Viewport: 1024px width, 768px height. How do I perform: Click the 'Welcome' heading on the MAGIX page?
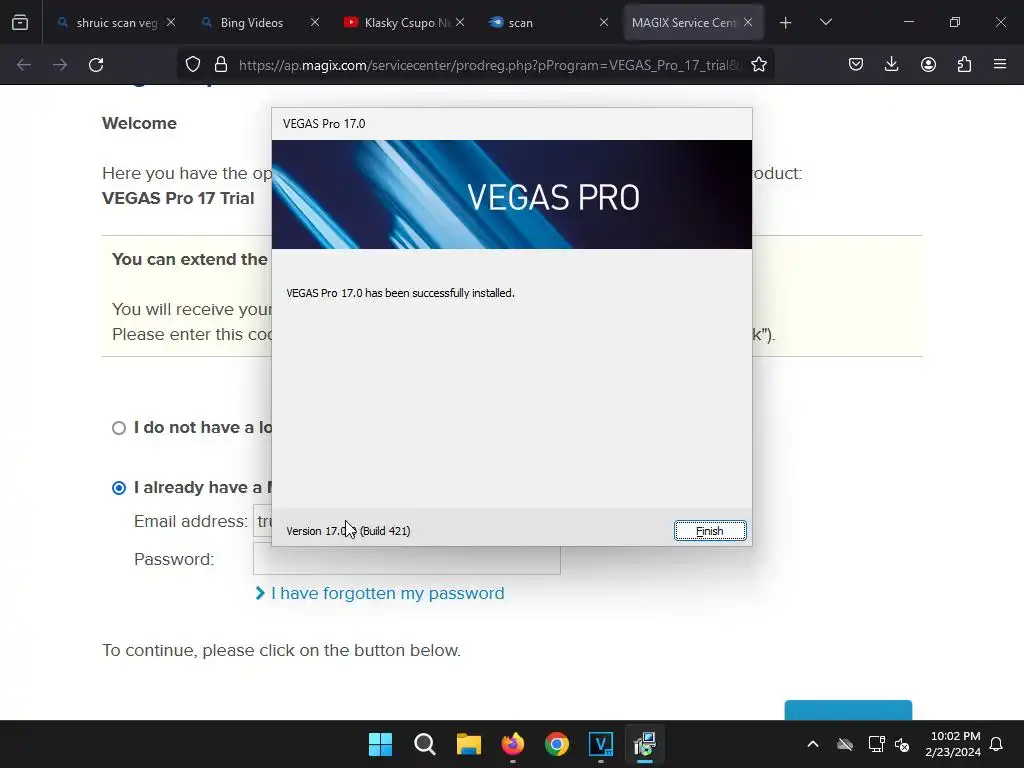(x=139, y=123)
